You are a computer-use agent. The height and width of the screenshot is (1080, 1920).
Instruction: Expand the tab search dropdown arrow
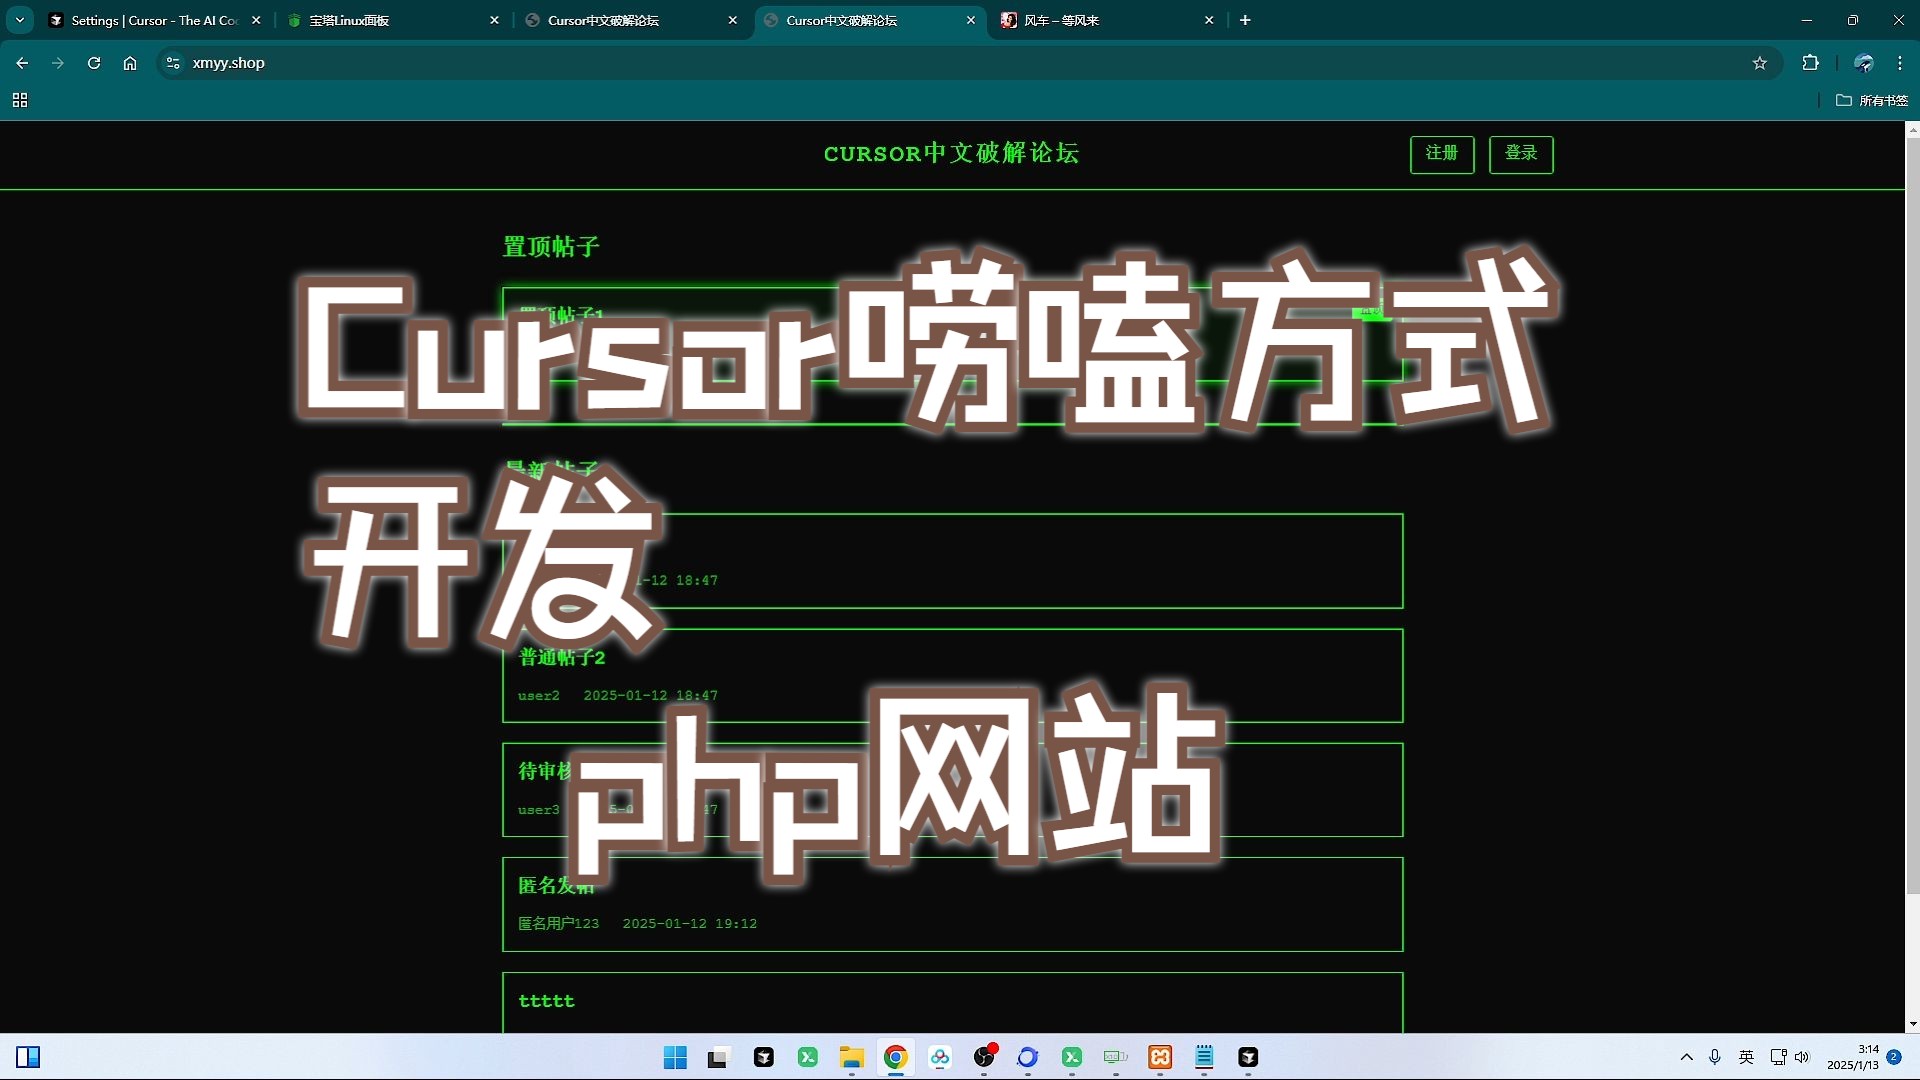click(20, 20)
